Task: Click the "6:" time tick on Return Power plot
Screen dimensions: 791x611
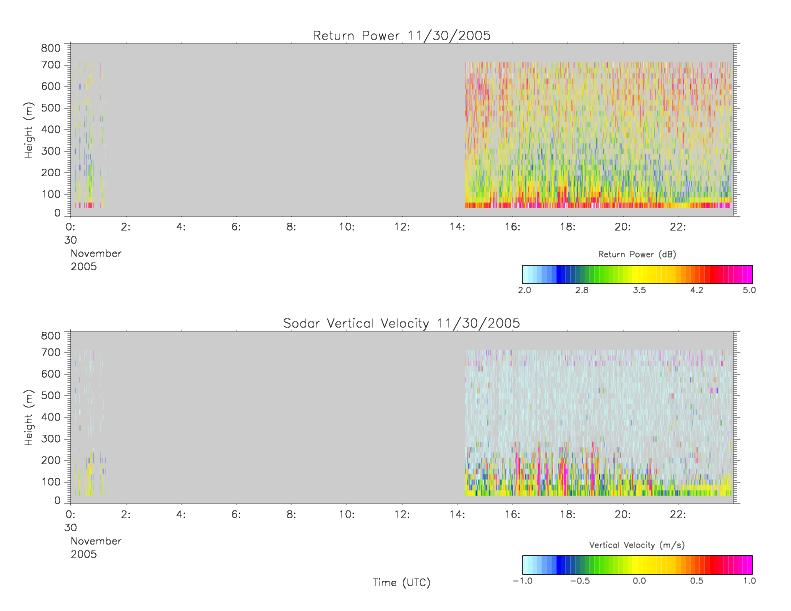Action: (x=236, y=227)
